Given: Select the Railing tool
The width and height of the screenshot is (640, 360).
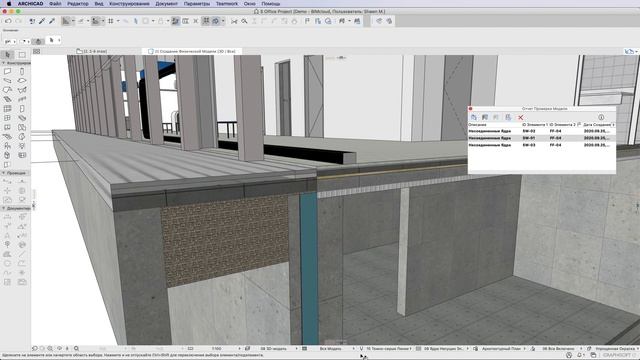Looking at the screenshot, I should pos(22,99).
